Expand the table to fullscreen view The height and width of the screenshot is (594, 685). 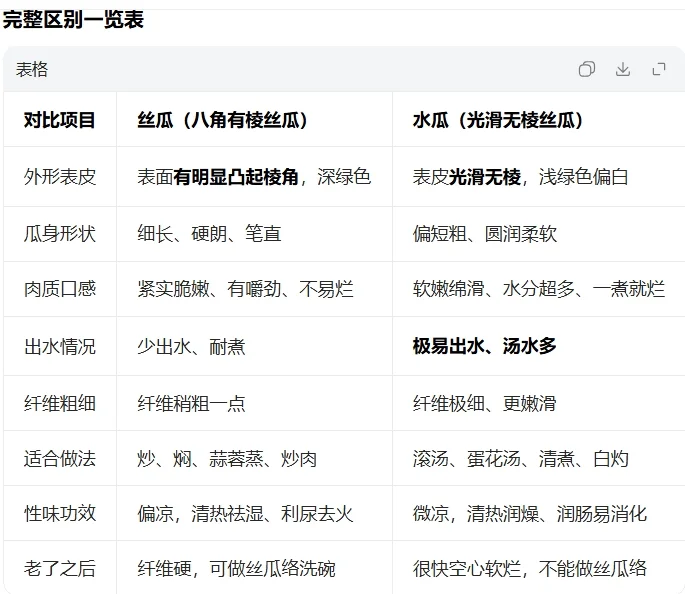tap(659, 69)
